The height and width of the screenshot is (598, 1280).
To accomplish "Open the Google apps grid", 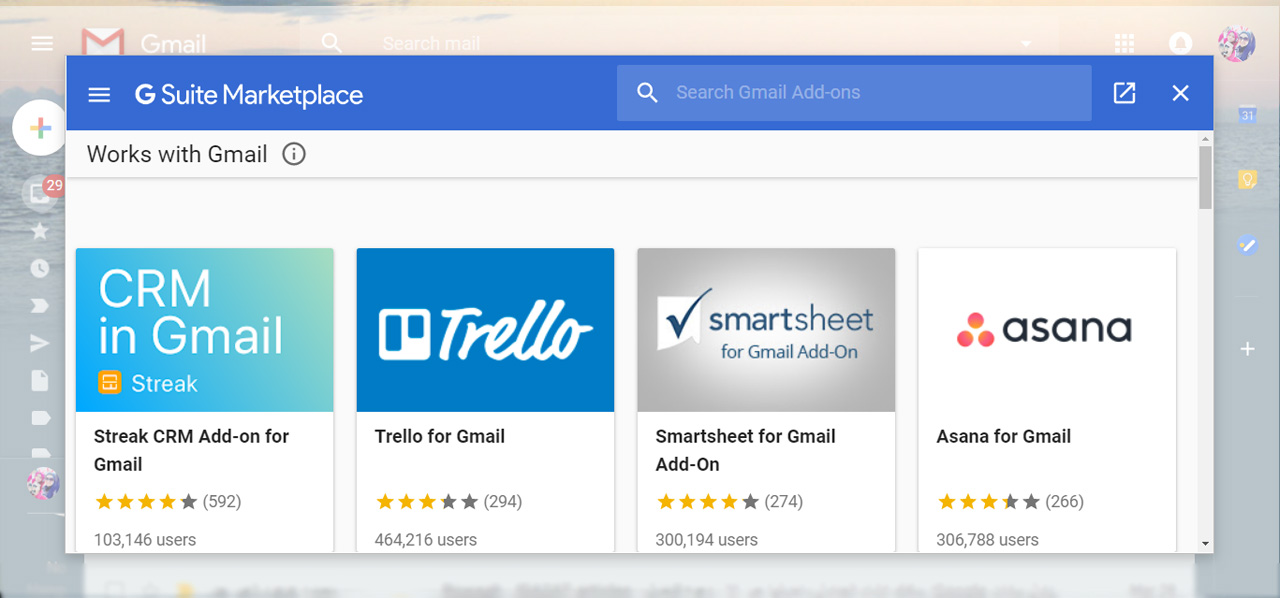I will coord(1125,43).
